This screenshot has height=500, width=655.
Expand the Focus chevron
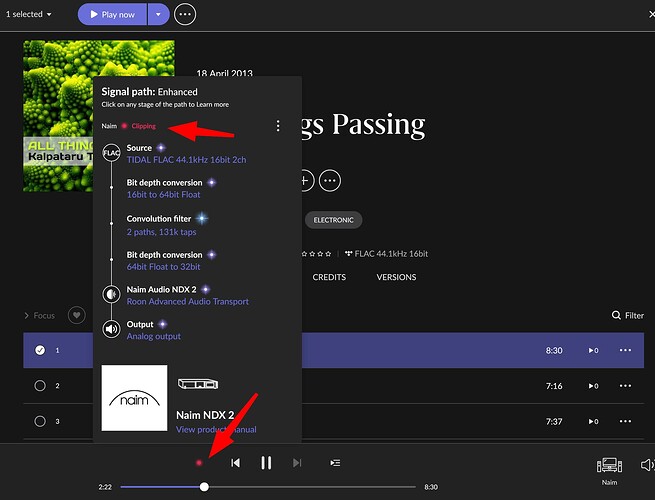pyautogui.click(x=26, y=315)
